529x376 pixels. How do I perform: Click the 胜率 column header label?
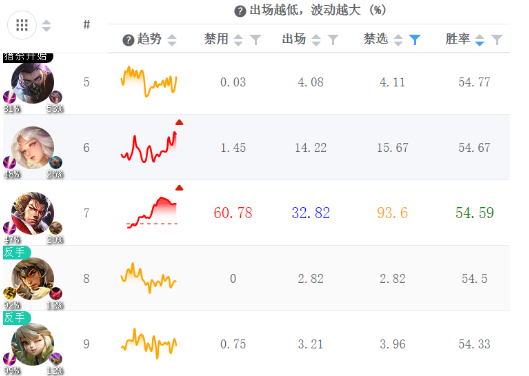(x=457, y=39)
